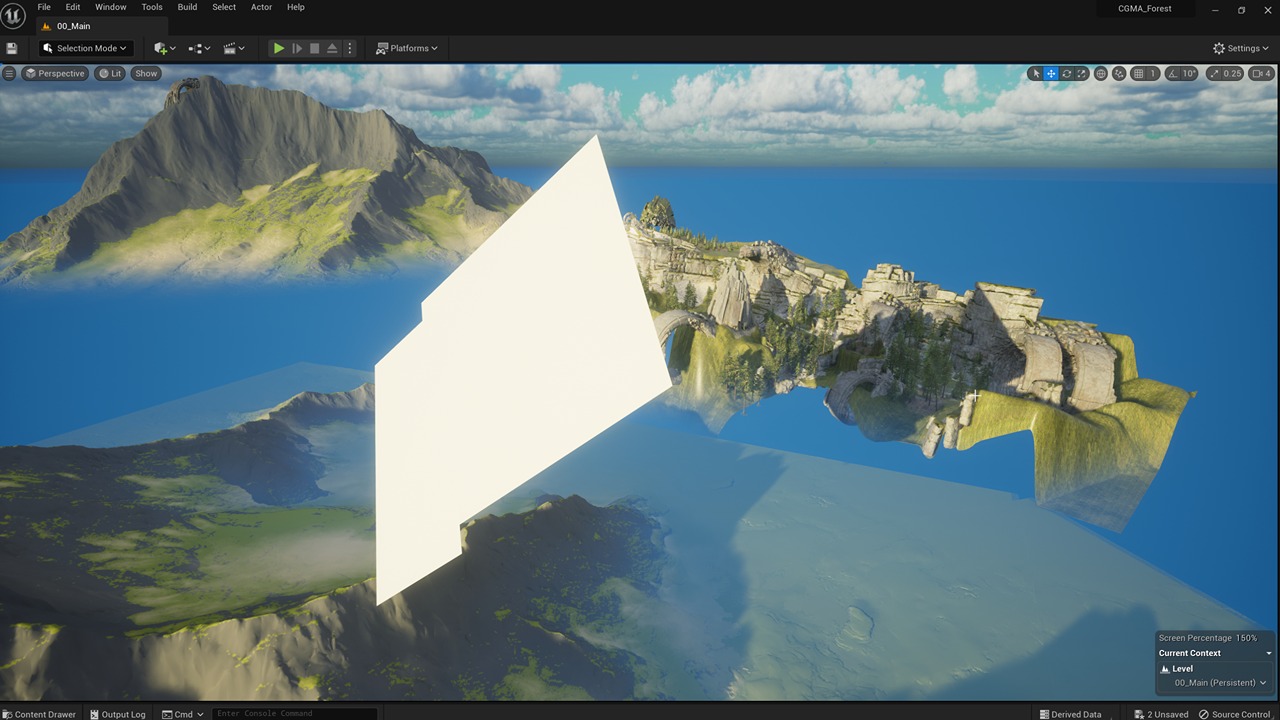Open the Source Control menu
Viewport: 1280px width, 720px height.
tap(1235, 714)
